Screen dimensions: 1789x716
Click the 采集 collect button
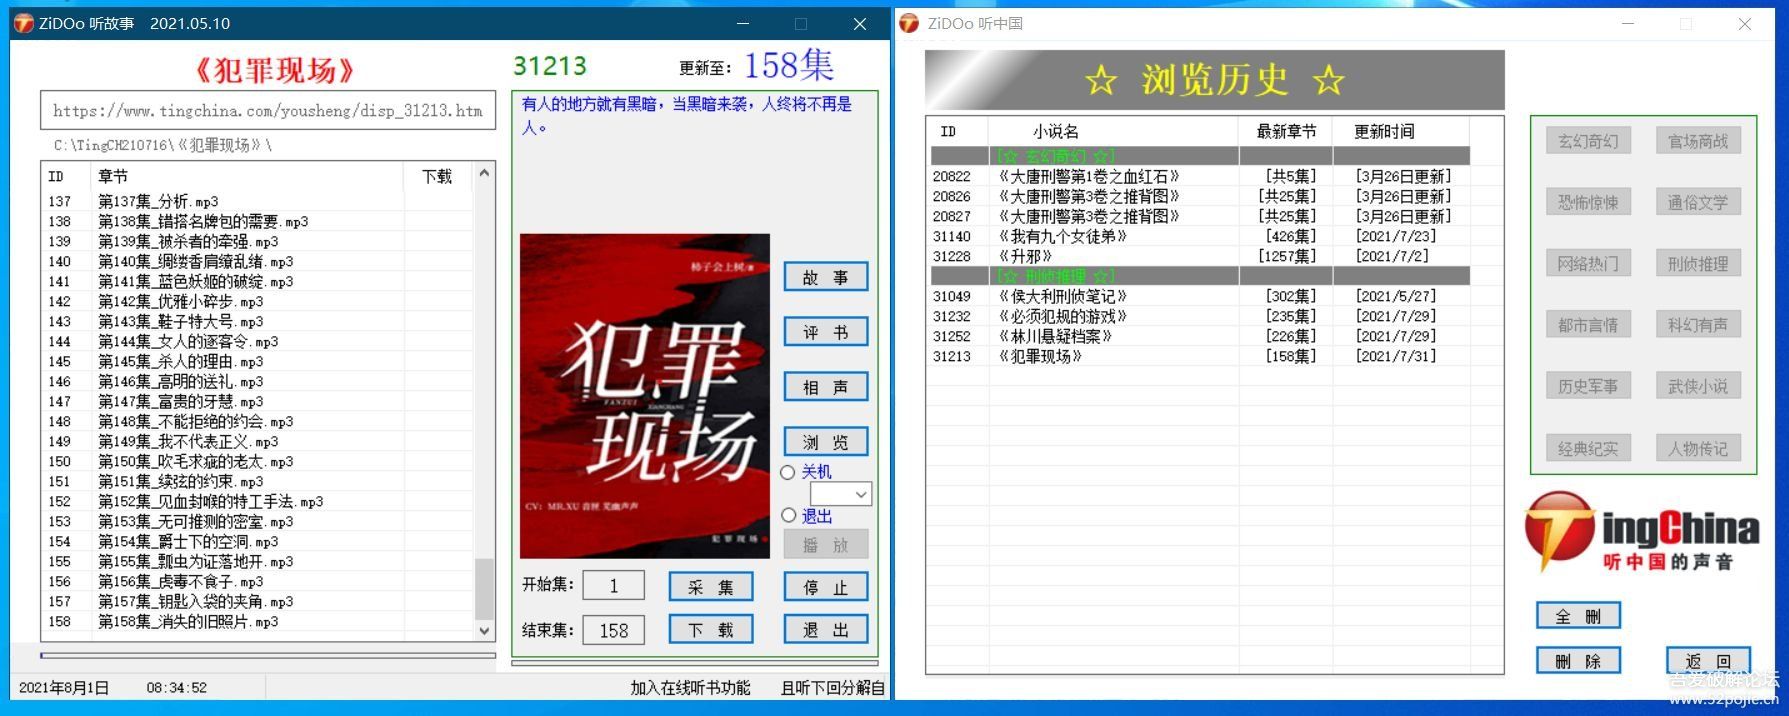pos(711,587)
